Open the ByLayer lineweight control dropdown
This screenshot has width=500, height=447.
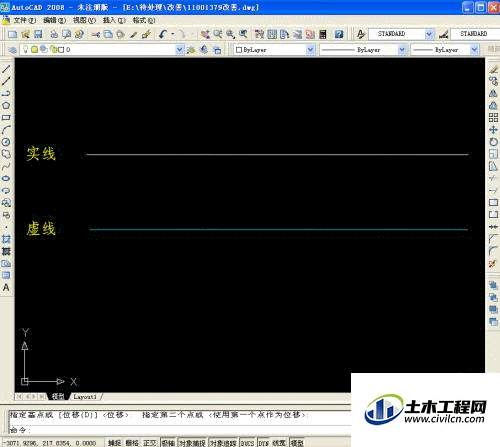(x=474, y=50)
